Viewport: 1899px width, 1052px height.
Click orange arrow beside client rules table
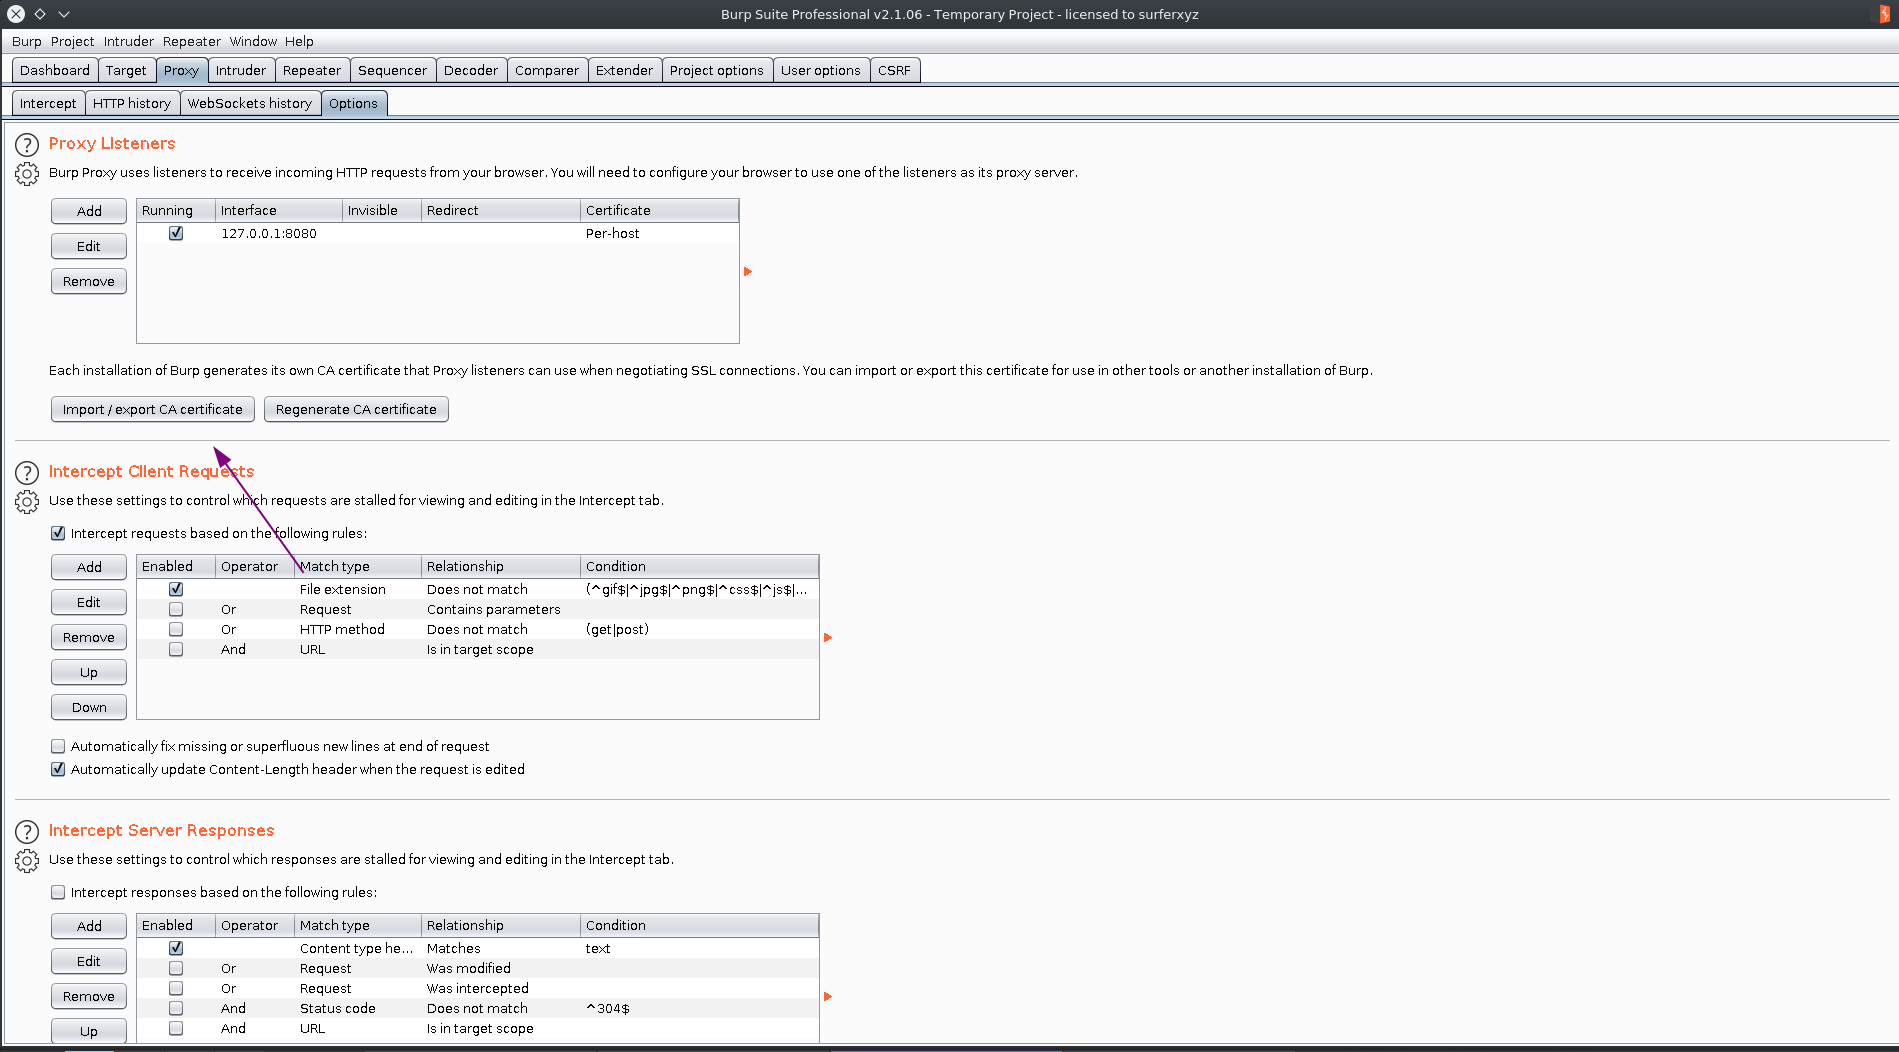[x=828, y=638]
